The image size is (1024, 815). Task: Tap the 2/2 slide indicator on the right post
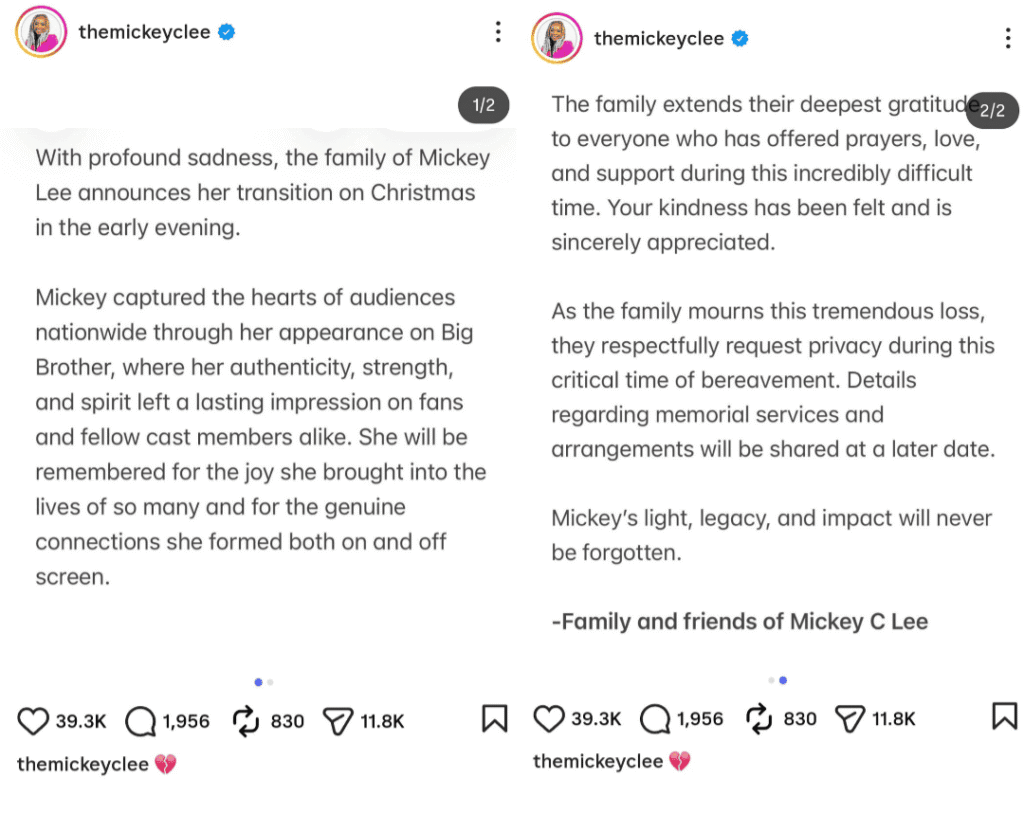point(991,111)
